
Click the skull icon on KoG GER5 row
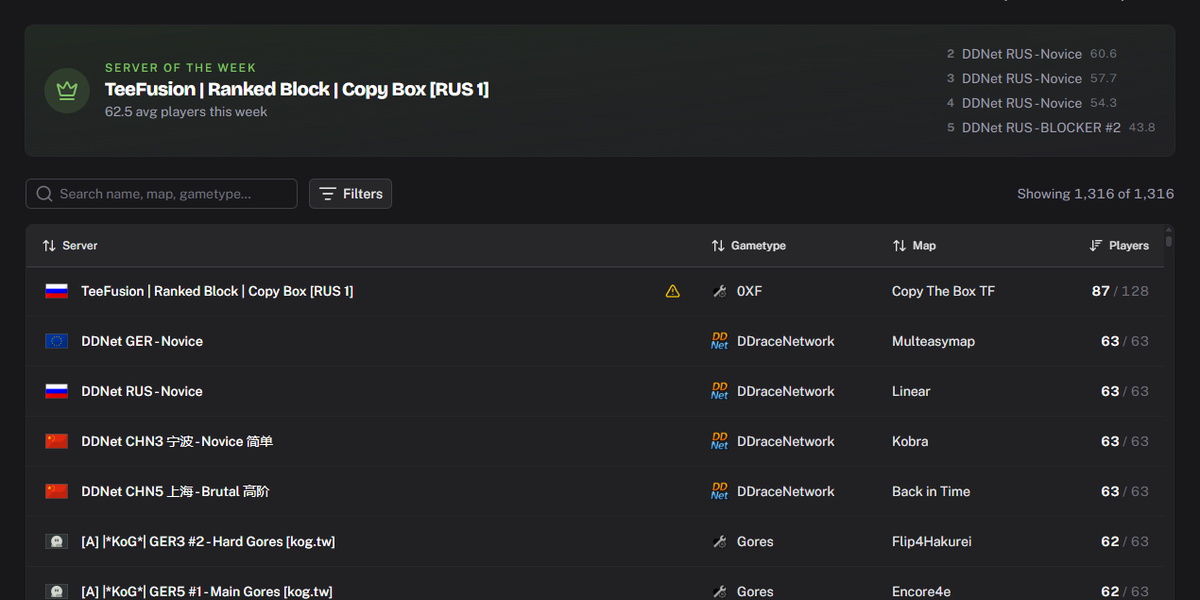tap(57, 591)
